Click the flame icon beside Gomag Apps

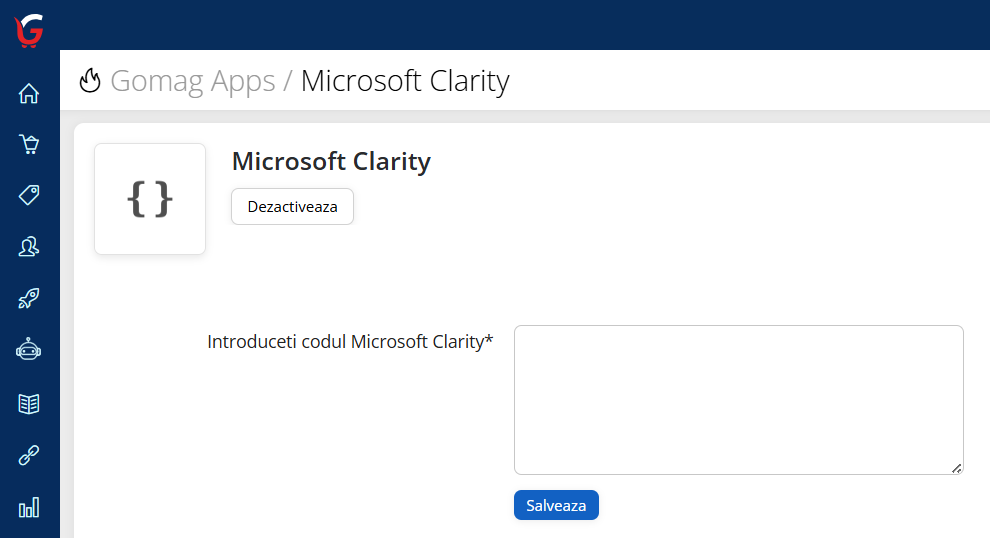tap(90, 80)
